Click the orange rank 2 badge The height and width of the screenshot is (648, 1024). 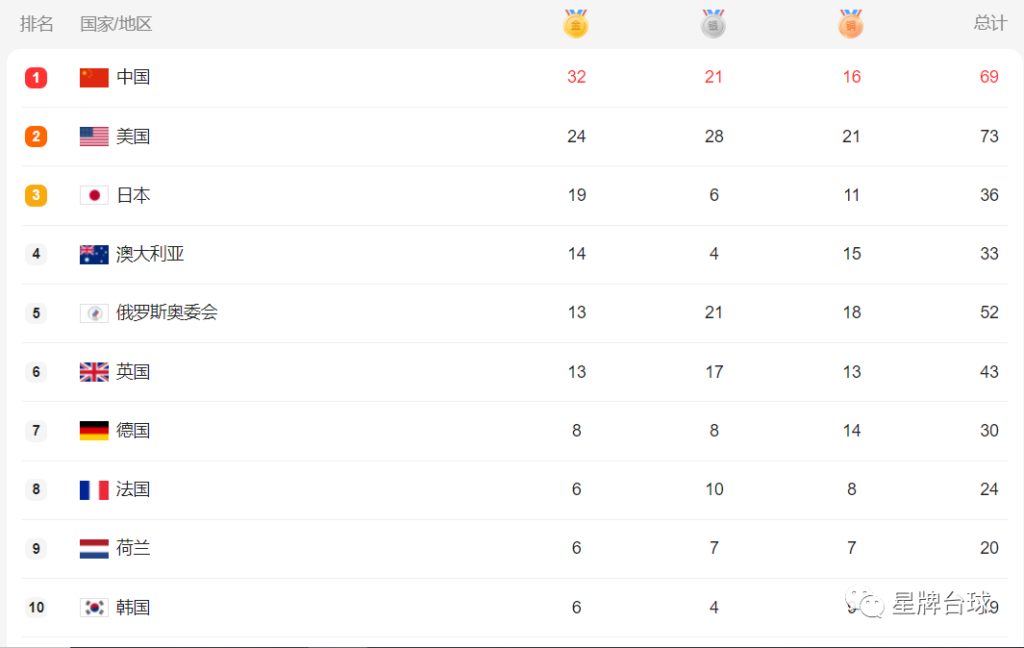click(36, 137)
